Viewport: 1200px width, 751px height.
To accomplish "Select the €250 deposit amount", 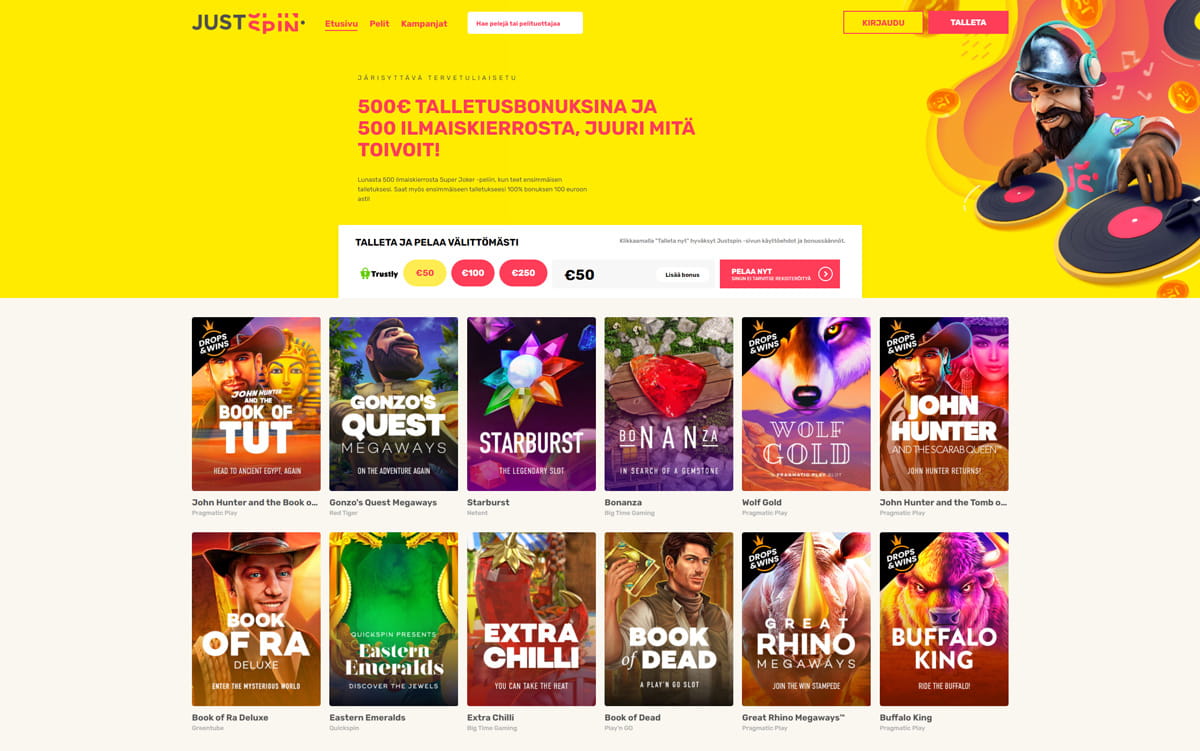I will tap(523, 273).
